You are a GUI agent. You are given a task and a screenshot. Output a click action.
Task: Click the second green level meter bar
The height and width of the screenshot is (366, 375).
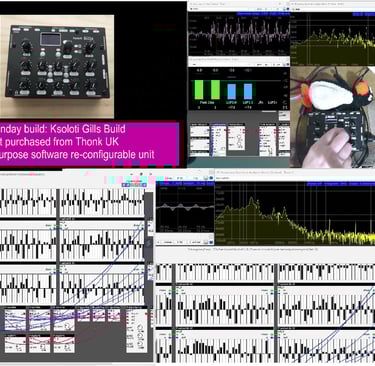[x=215, y=89]
